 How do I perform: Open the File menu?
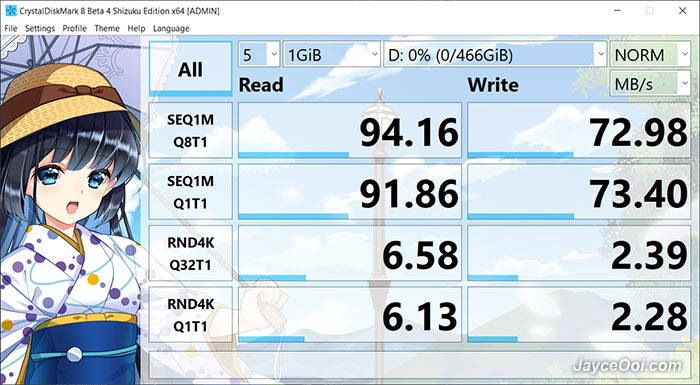tap(11, 28)
